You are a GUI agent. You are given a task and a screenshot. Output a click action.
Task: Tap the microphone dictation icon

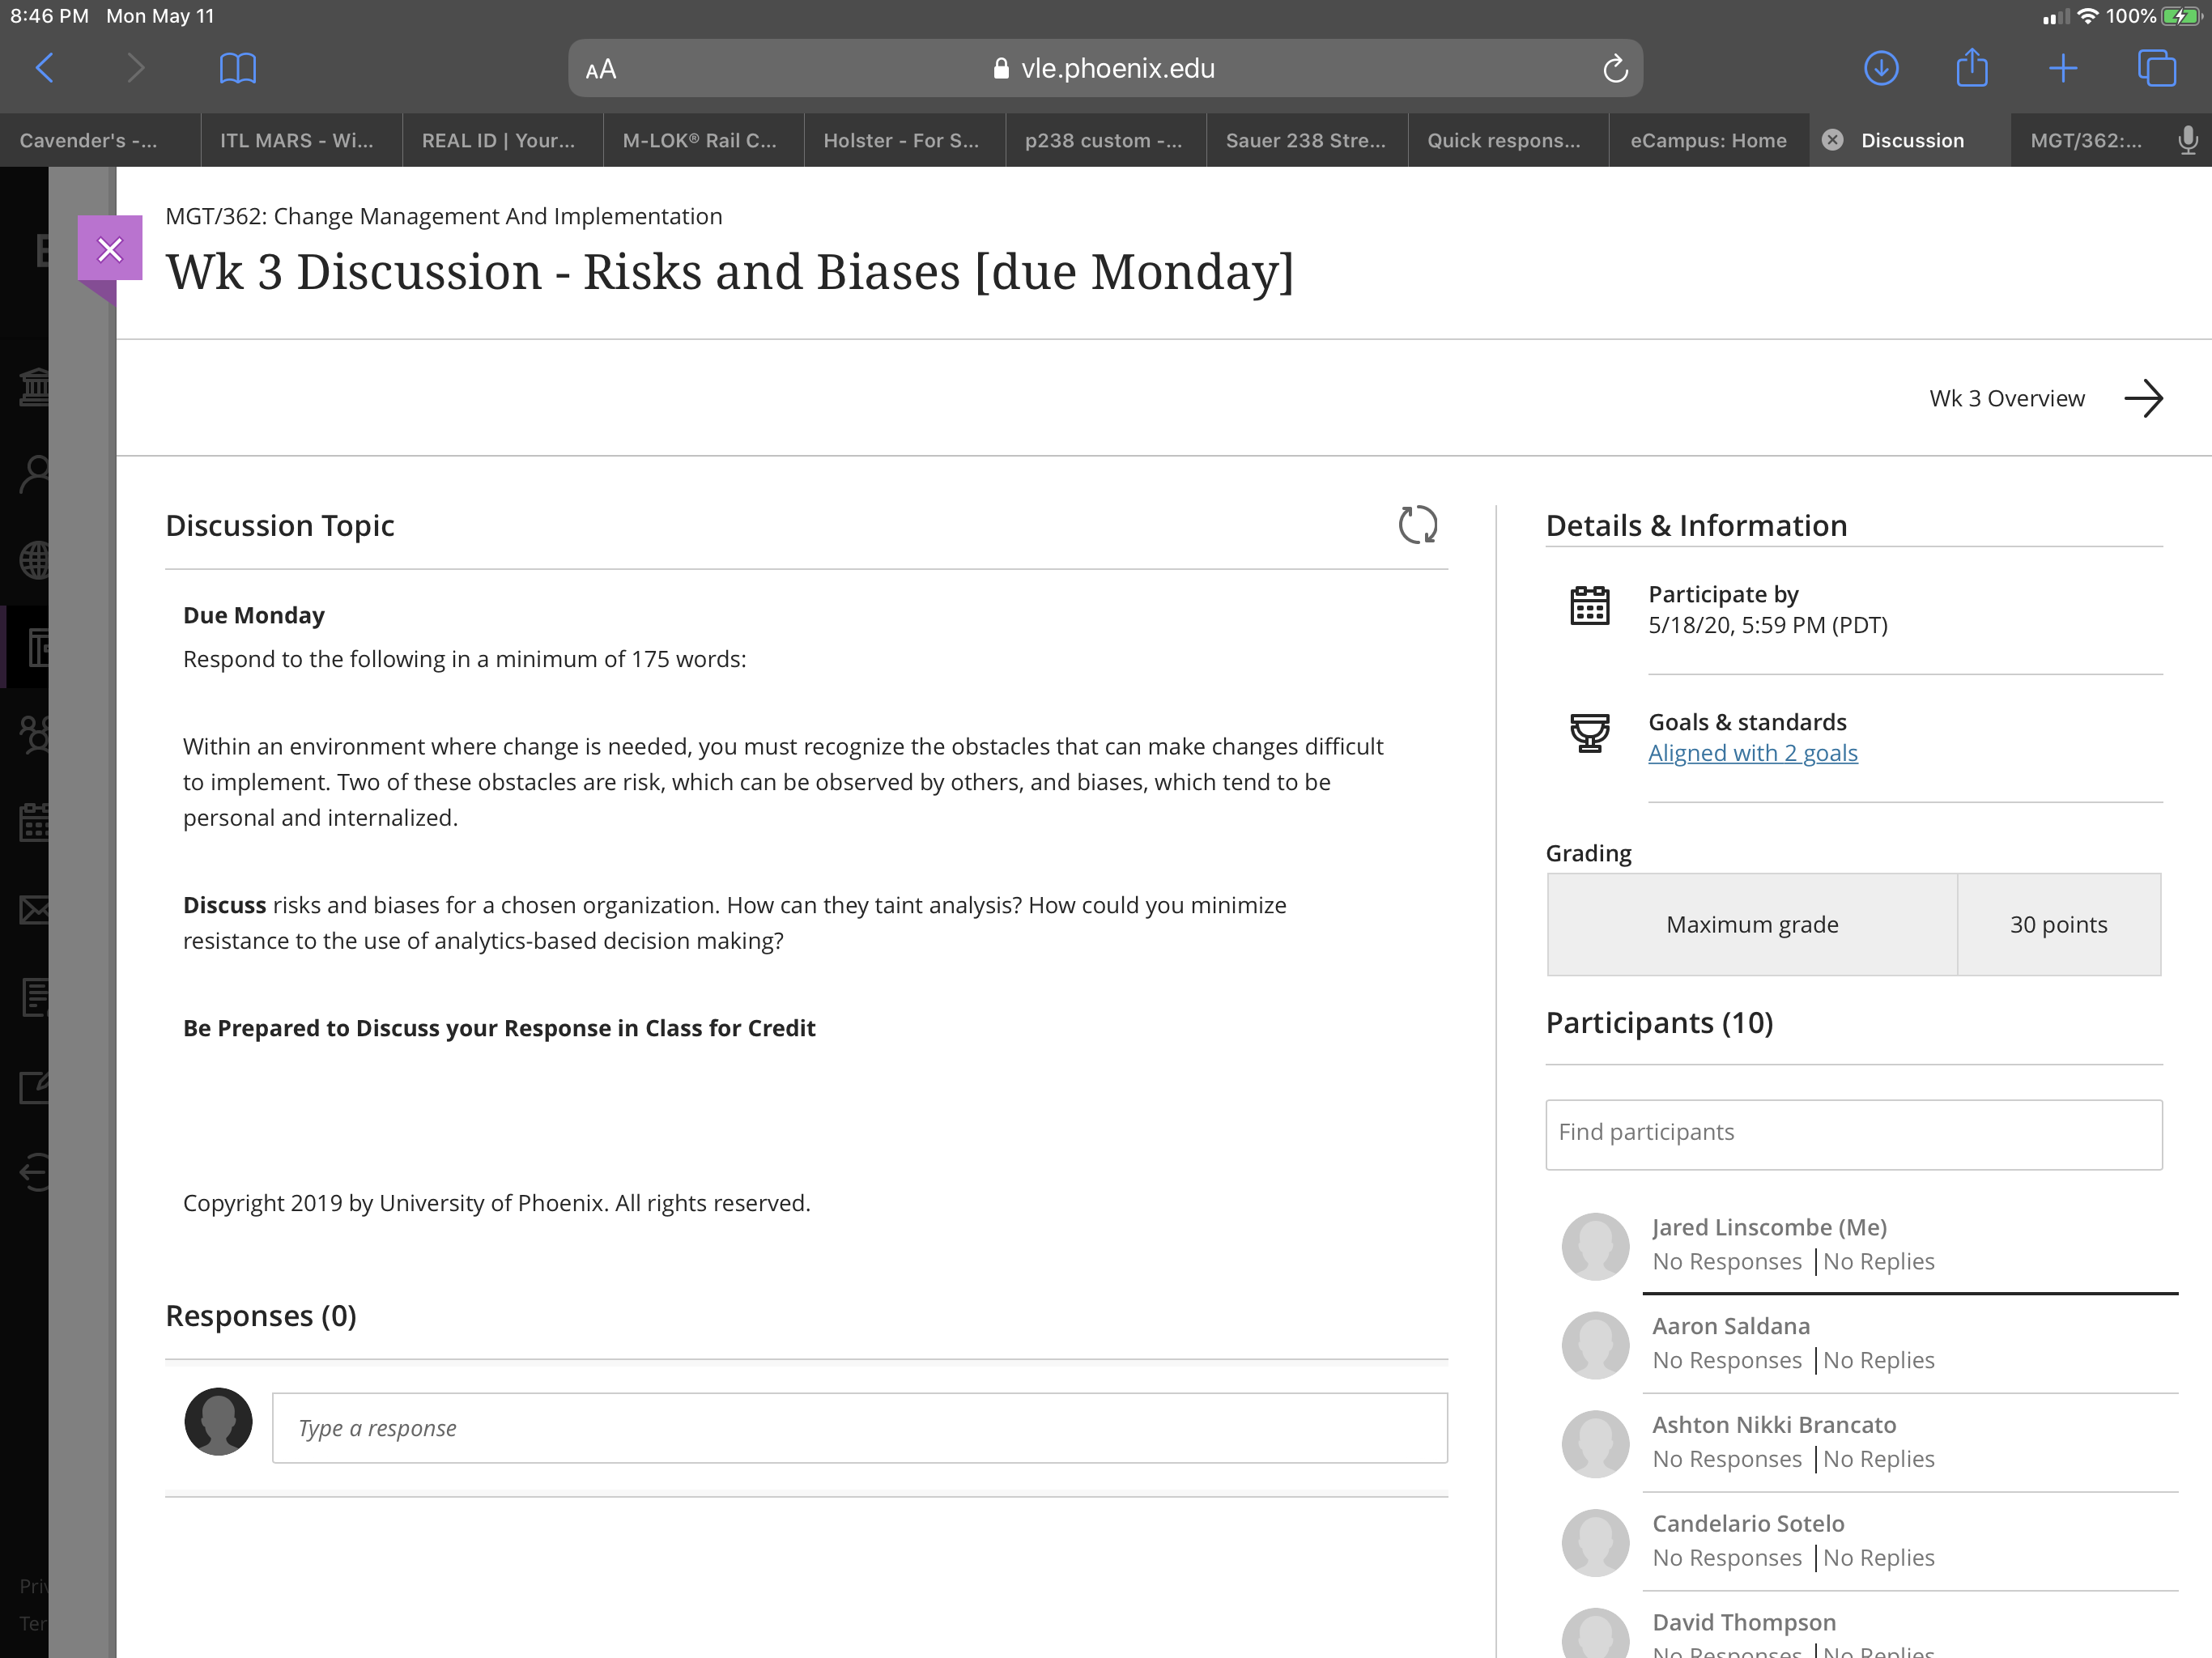tap(2187, 140)
